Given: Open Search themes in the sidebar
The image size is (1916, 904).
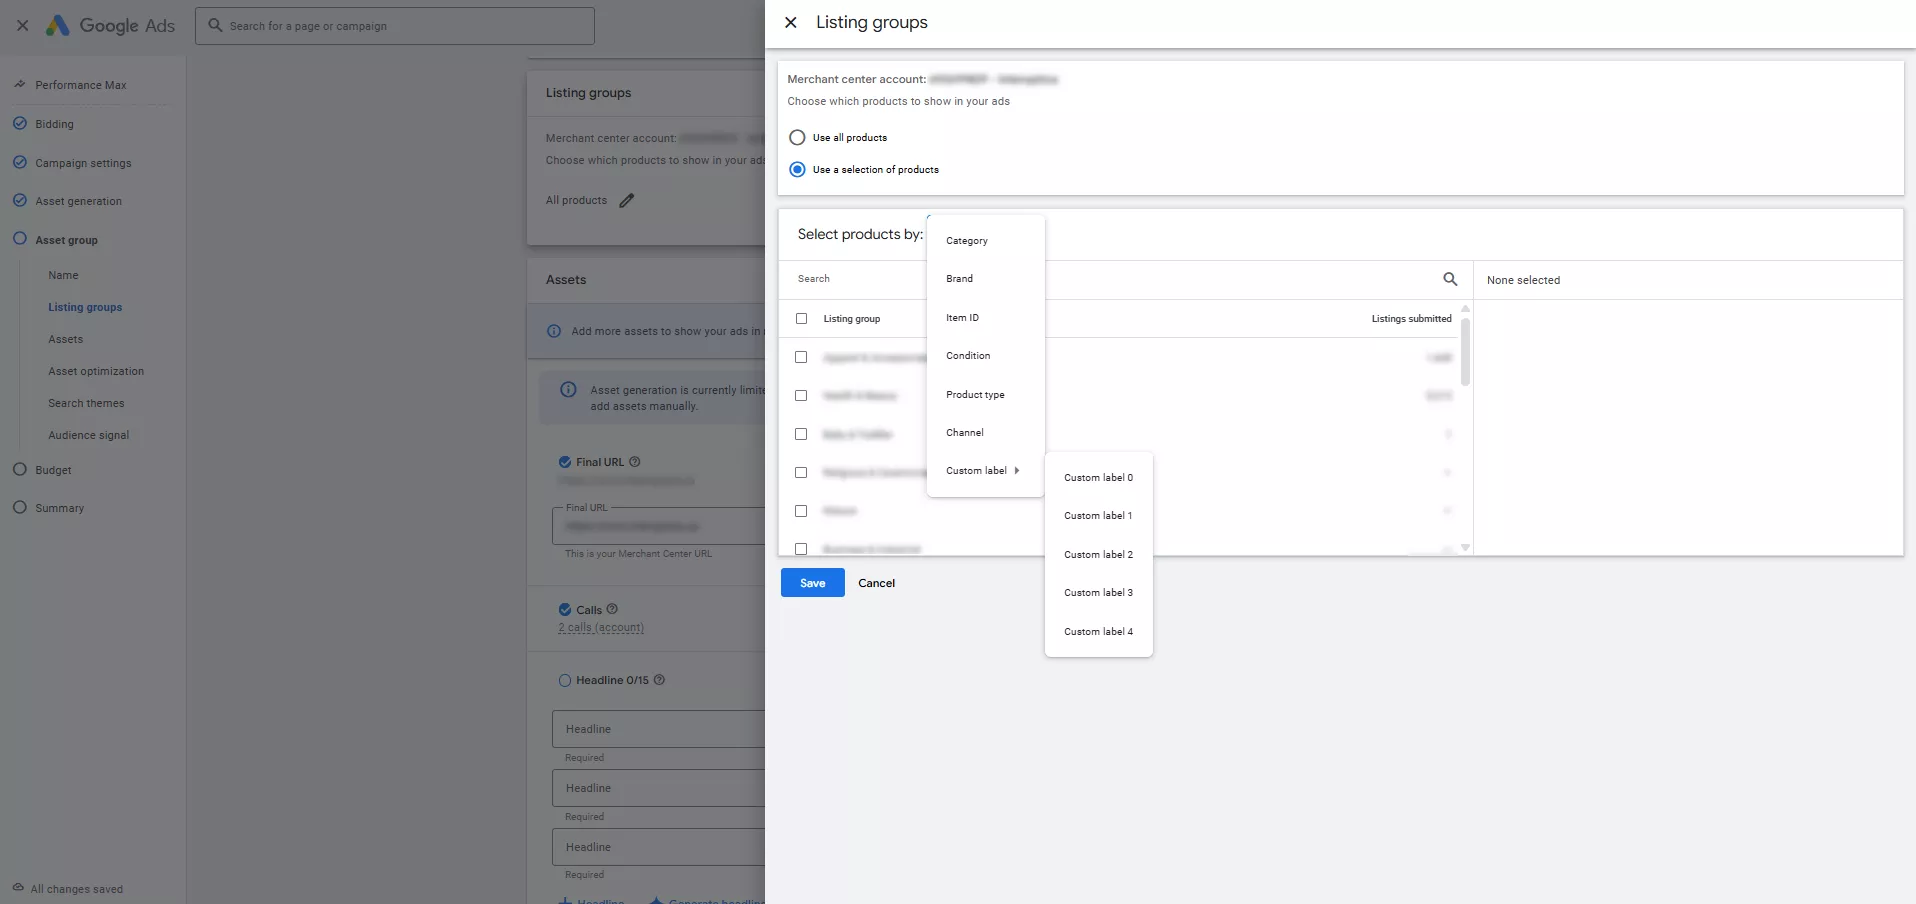Looking at the screenshot, I should pos(86,403).
